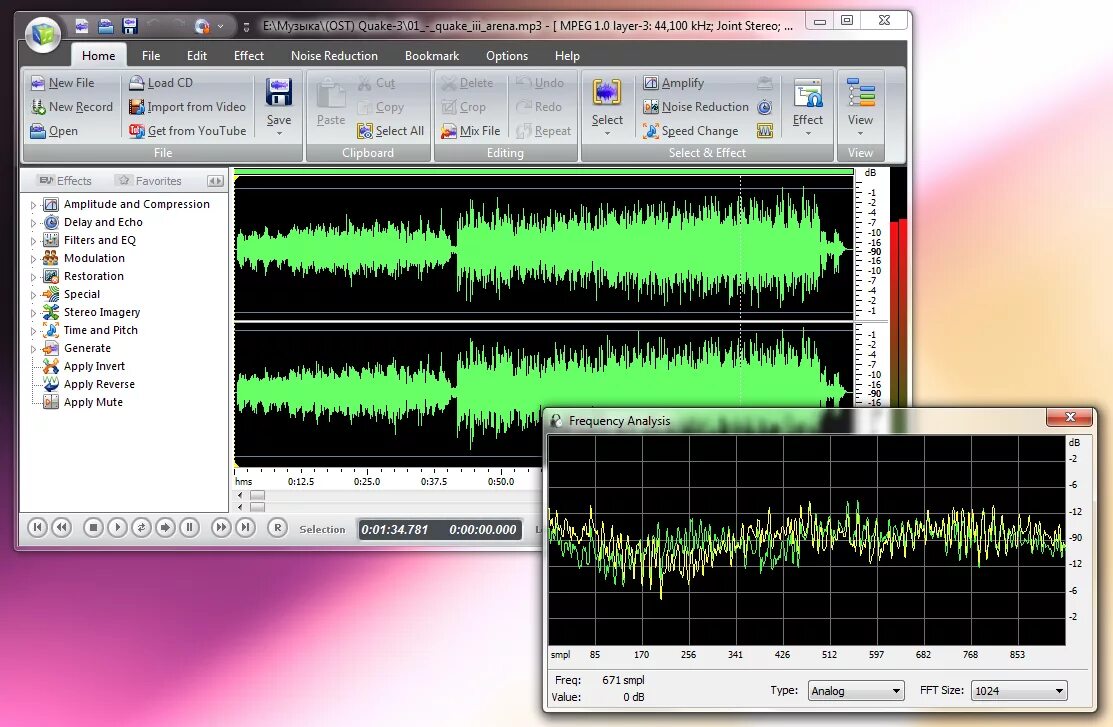Toggle record mode with R button
Image resolution: width=1113 pixels, height=727 pixels.
coord(277,527)
